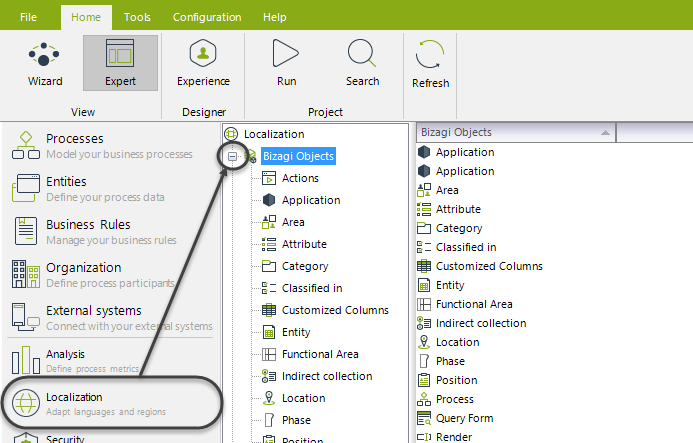Select Query Form in right list
The height and width of the screenshot is (443, 693).
(x=464, y=418)
